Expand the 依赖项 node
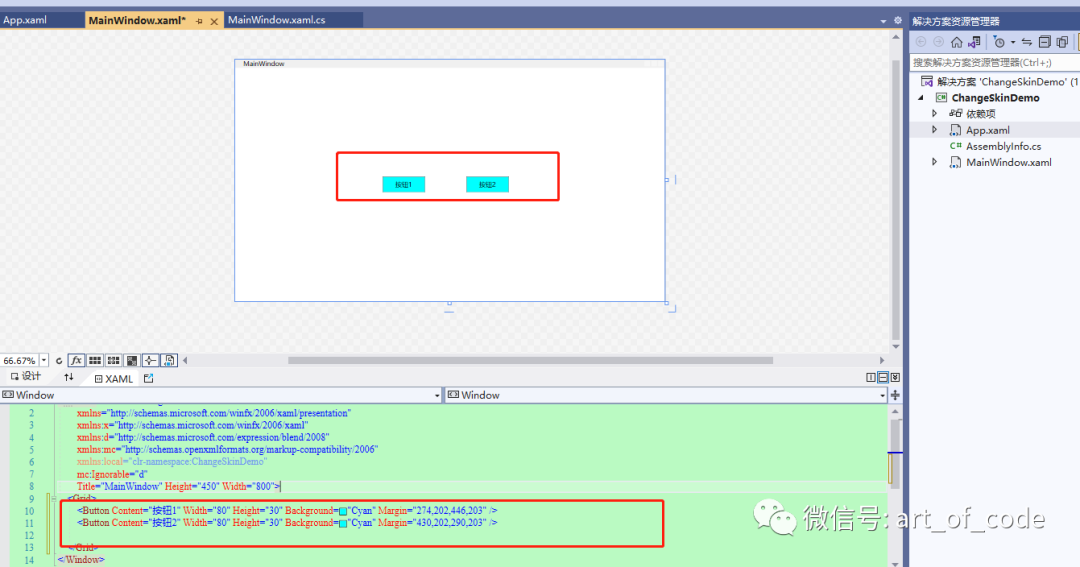Screen dimensions: 1080x567 tap(935, 114)
